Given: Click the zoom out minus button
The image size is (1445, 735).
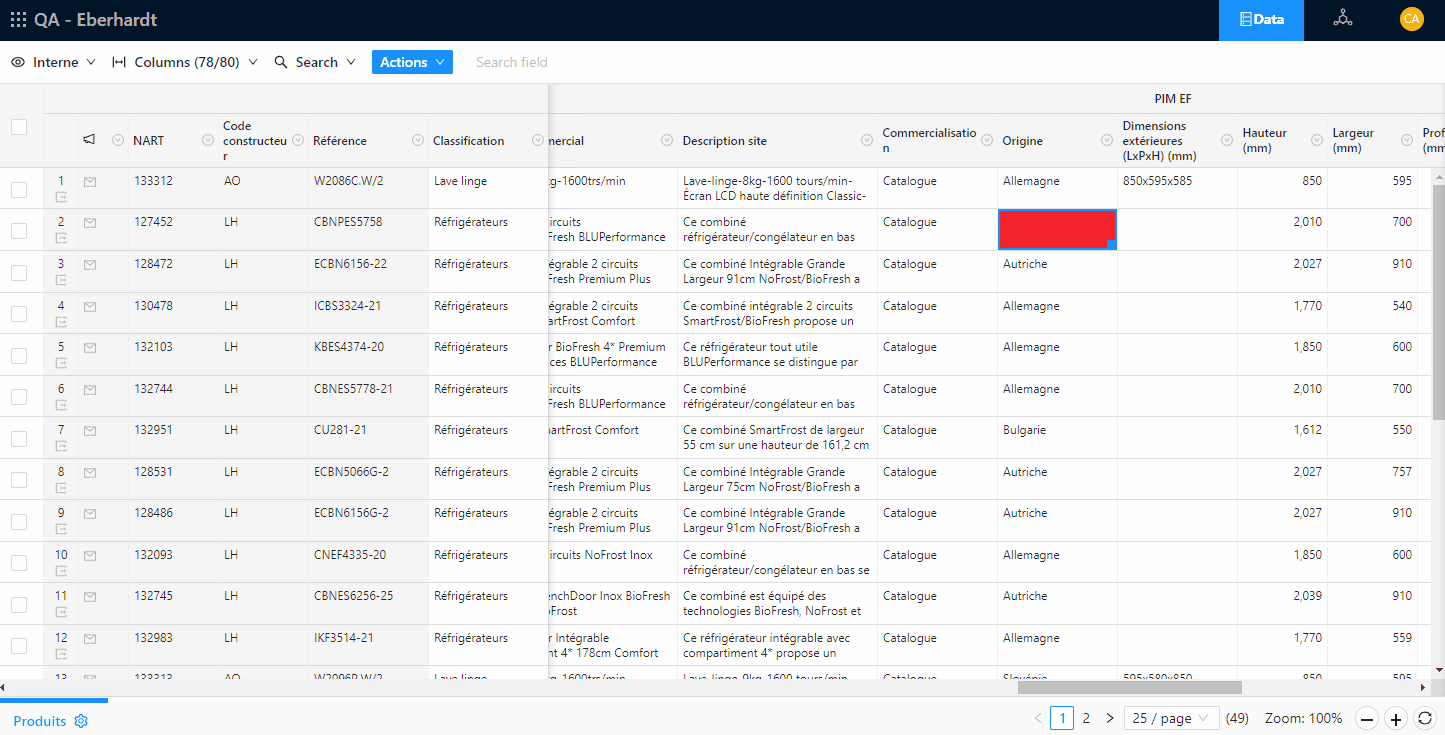Looking at the screenshot, I should (1367, 718).
